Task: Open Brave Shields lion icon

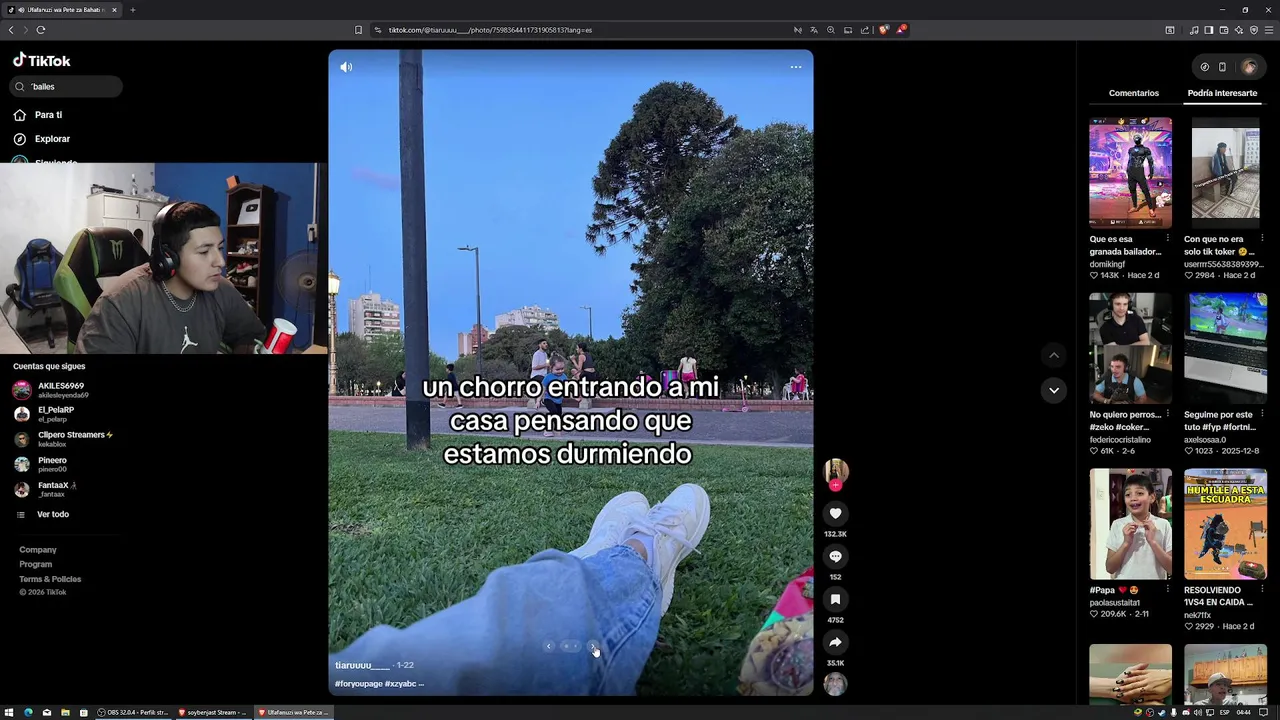Action: 883,30
